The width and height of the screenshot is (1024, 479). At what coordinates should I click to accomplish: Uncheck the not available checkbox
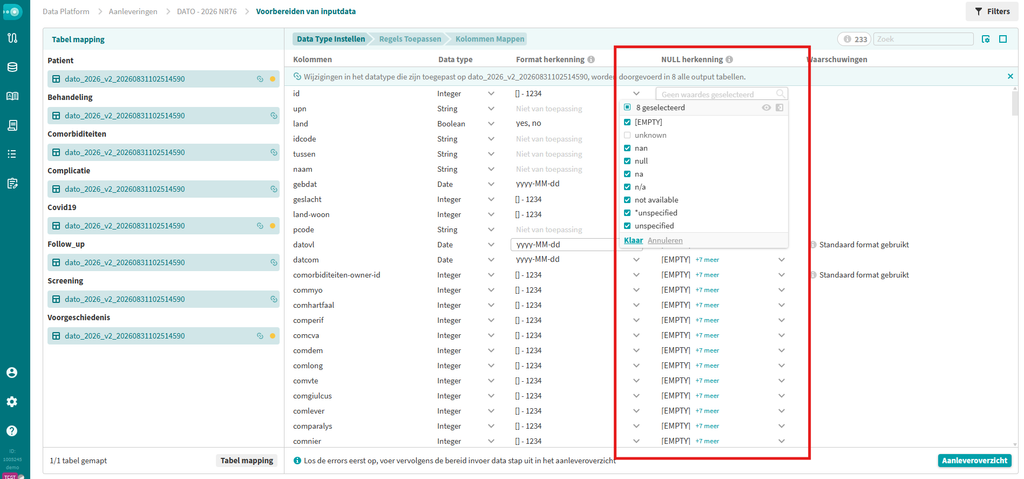point(628,200)
